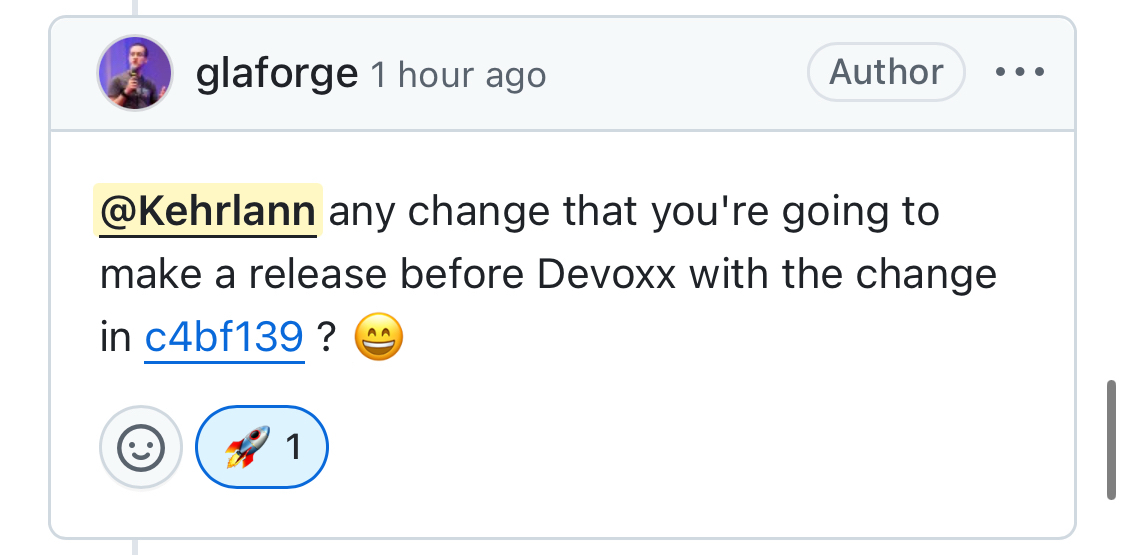The image size is (1125, 555).
Task: Open commit link c4bf139
Action: pyautogui.click(x=224, y=339)
